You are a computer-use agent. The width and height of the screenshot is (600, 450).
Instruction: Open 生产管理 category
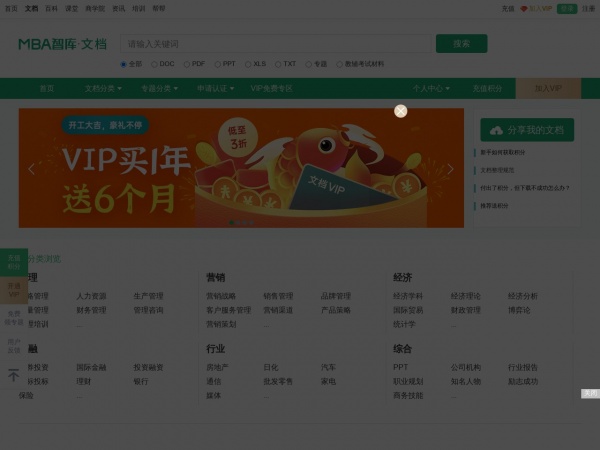coord(148,296)
